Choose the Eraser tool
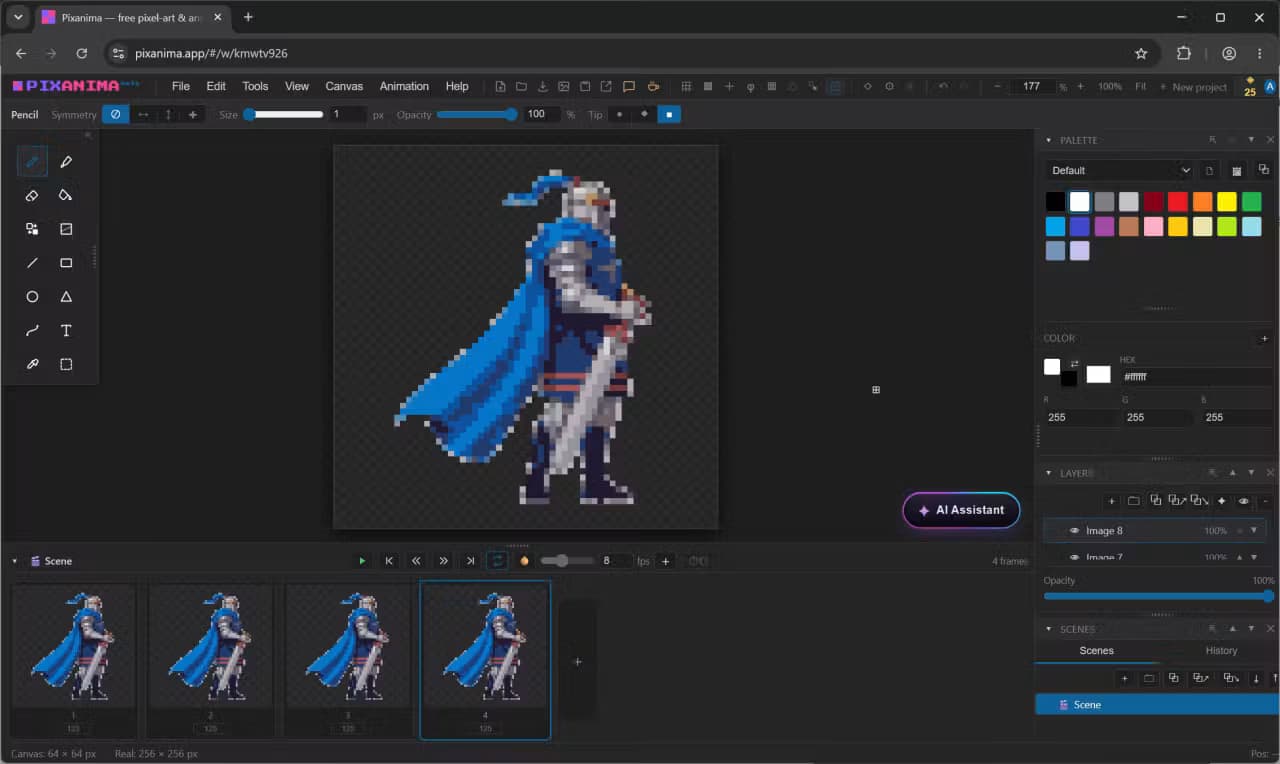Image resolution: width=1280 pixels, height=764 pixels. pos(32,195)
